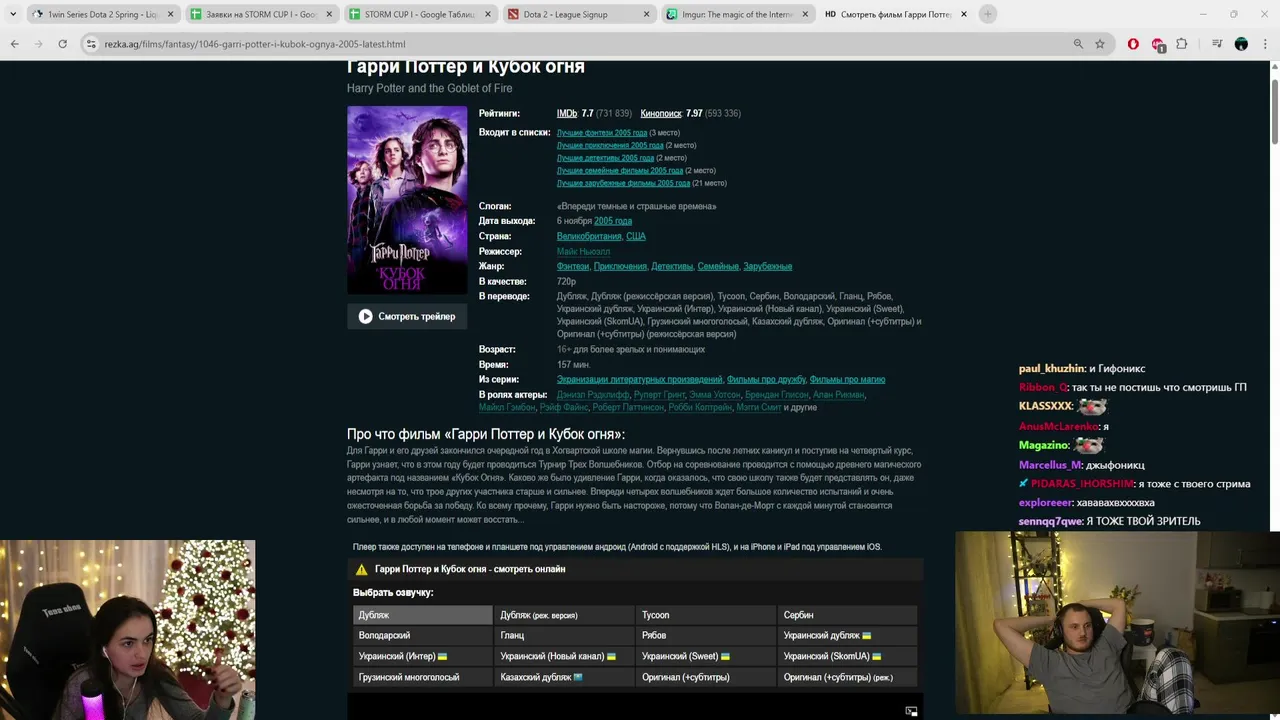Open the США country link
The height and width of the screenshot is (720, 1280).
636,236
